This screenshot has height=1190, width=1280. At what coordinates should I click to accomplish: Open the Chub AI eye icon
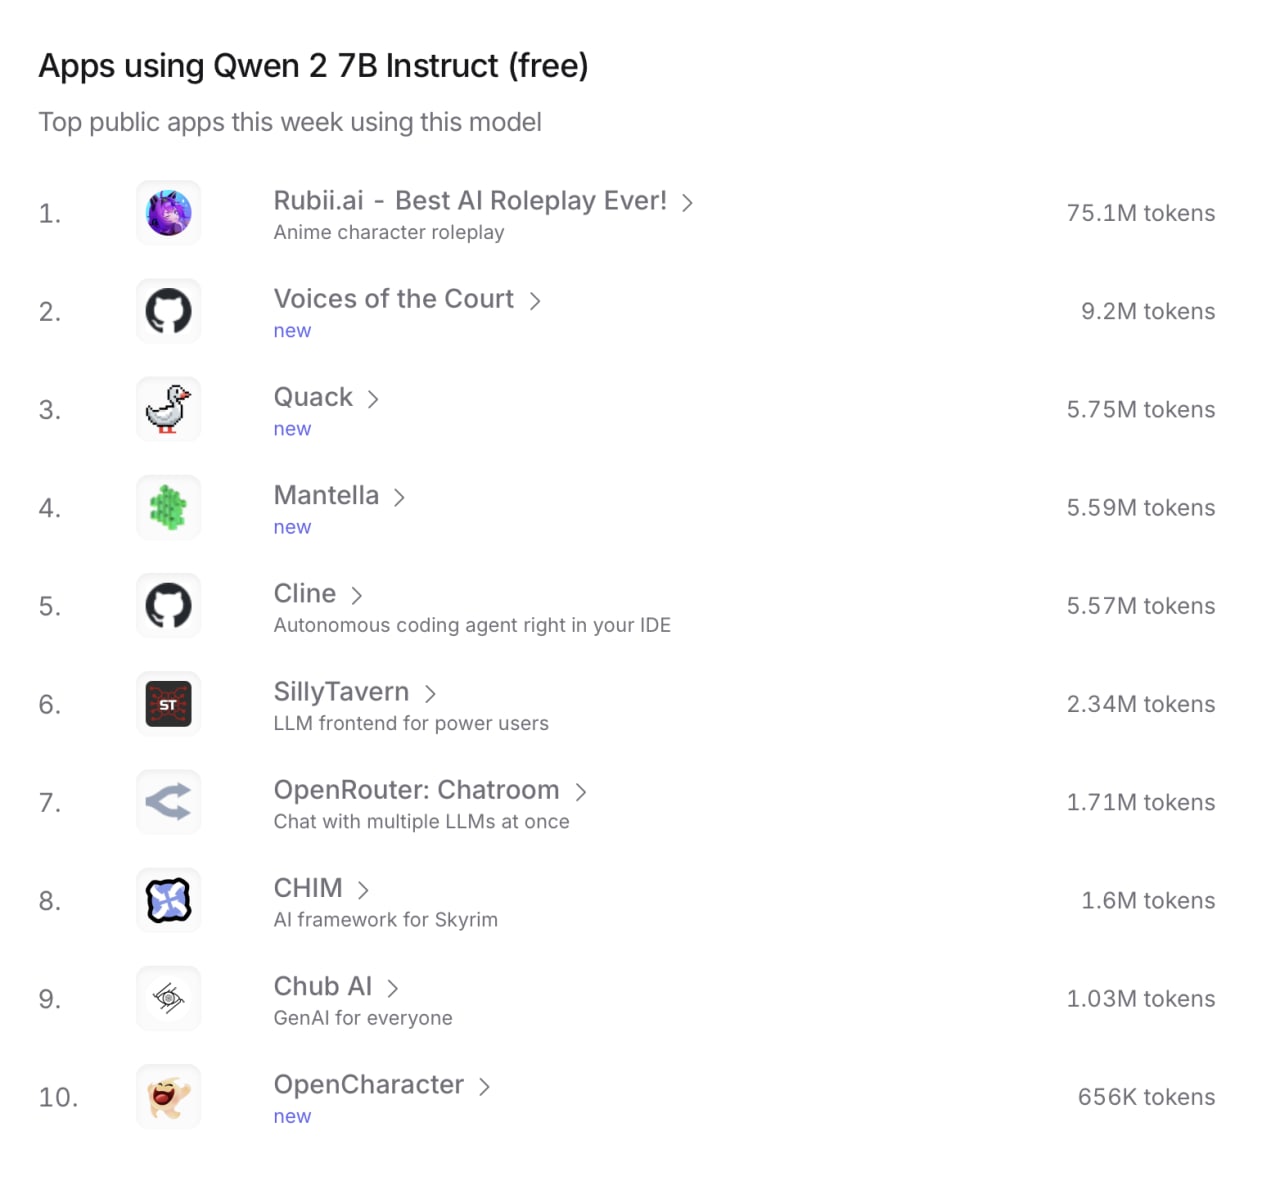click(x=168, y=998)
